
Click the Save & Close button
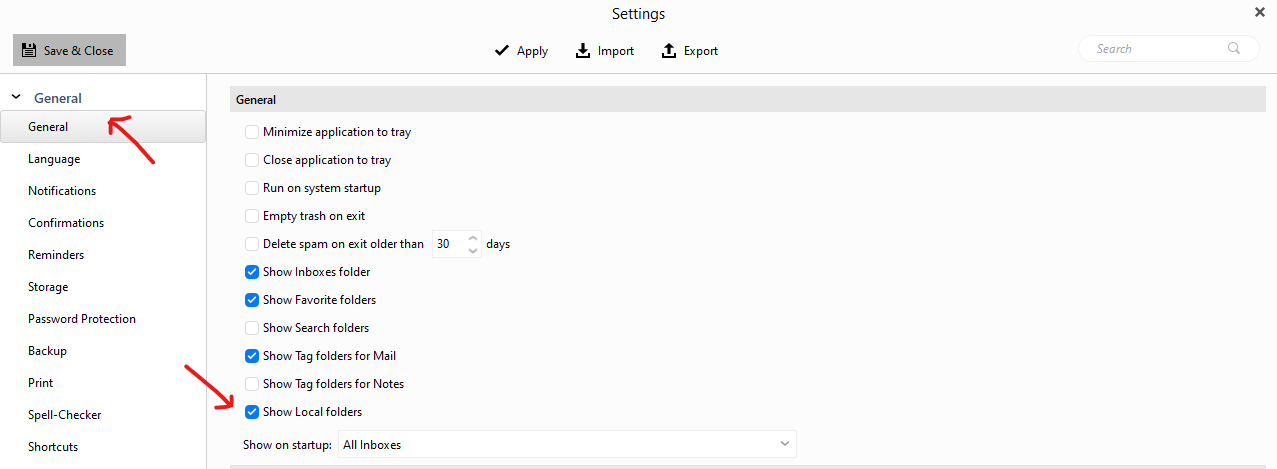click(x=69, y=50)
